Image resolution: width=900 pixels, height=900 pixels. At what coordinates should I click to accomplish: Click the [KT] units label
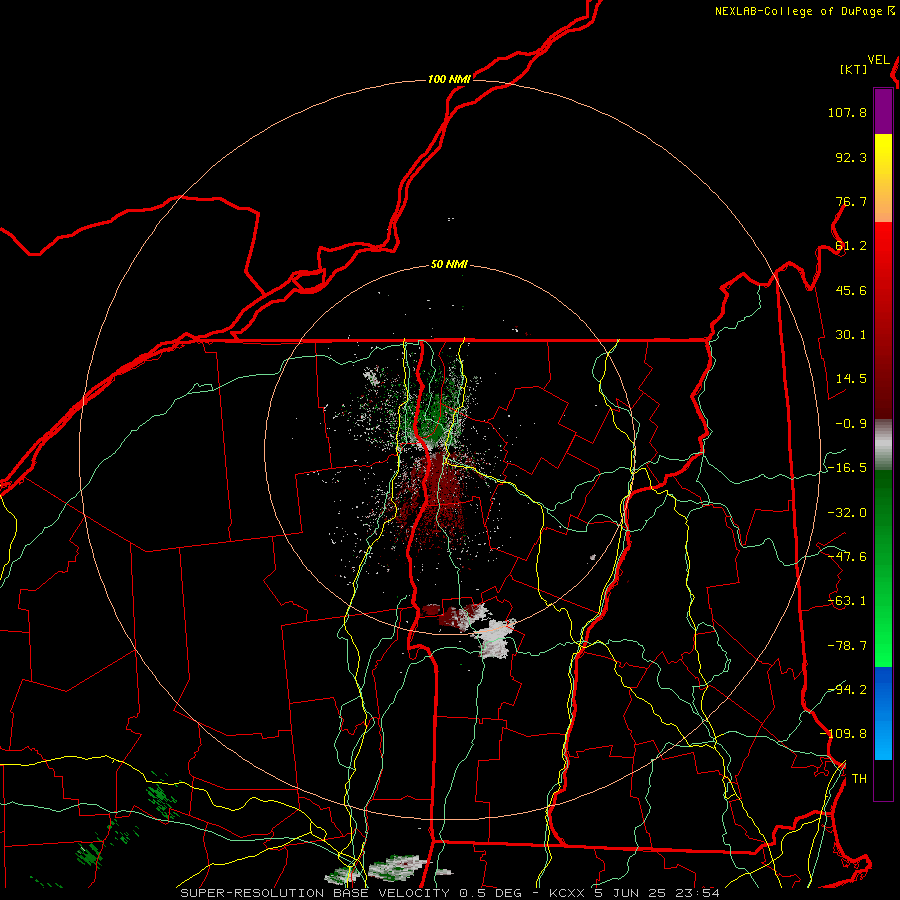(854, 69)
